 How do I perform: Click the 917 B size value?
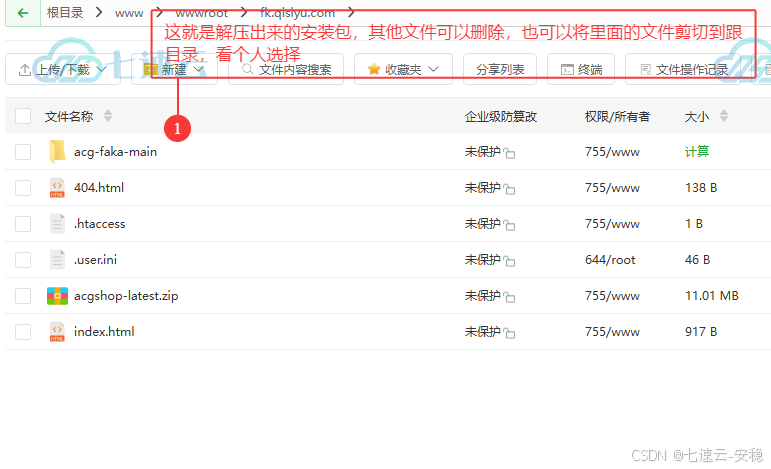point(701,332)
